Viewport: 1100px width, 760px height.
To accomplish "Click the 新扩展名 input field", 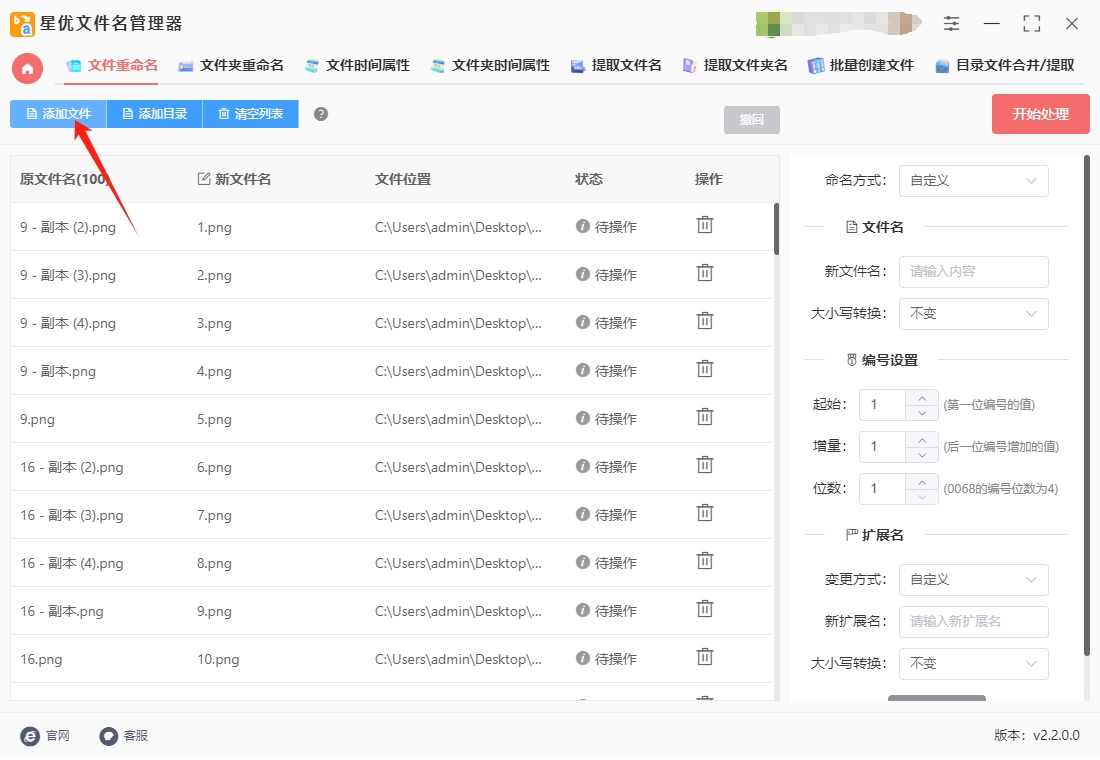I will [973, 622].
